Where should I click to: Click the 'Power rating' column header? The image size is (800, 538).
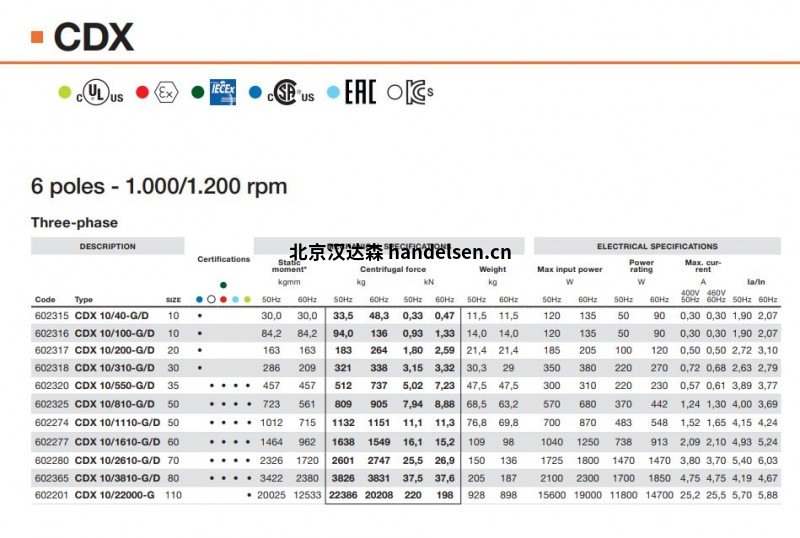[641, 265]
